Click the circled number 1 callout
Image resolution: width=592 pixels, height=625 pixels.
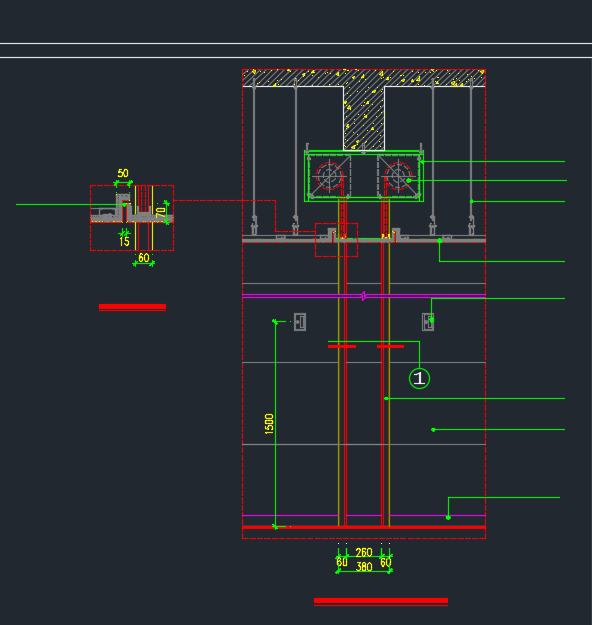pos(419,378)
